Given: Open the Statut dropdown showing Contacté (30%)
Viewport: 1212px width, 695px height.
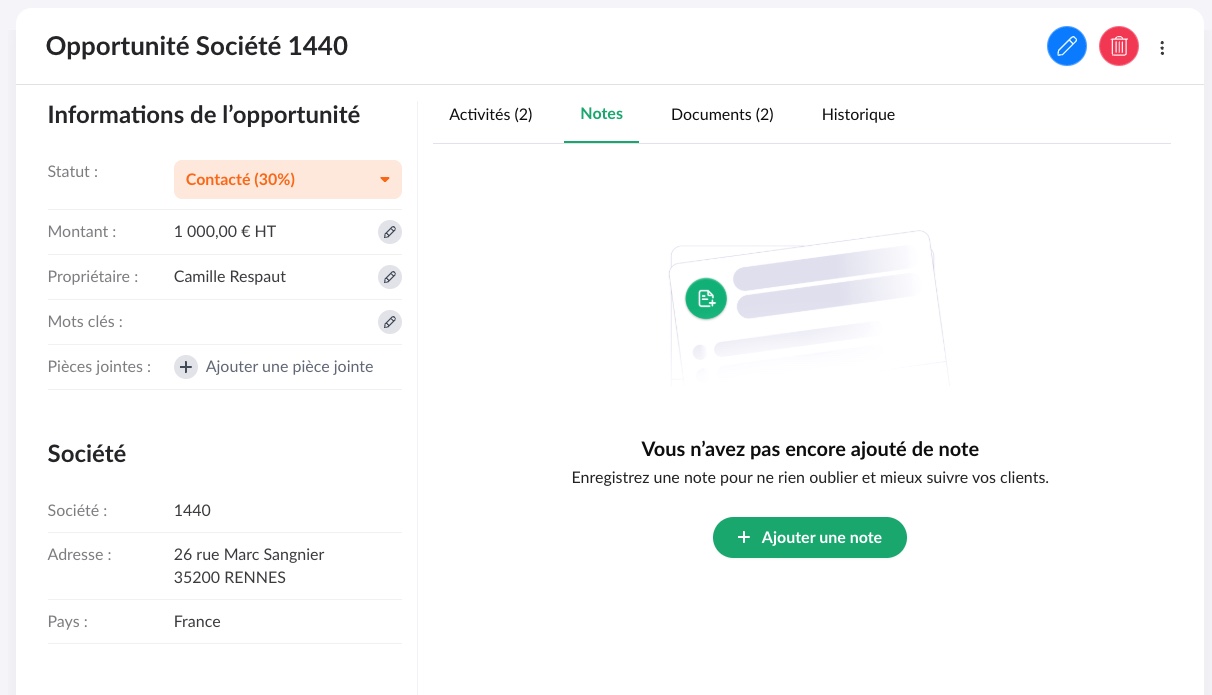Looking at the screenshot, I should pos(288,180).
